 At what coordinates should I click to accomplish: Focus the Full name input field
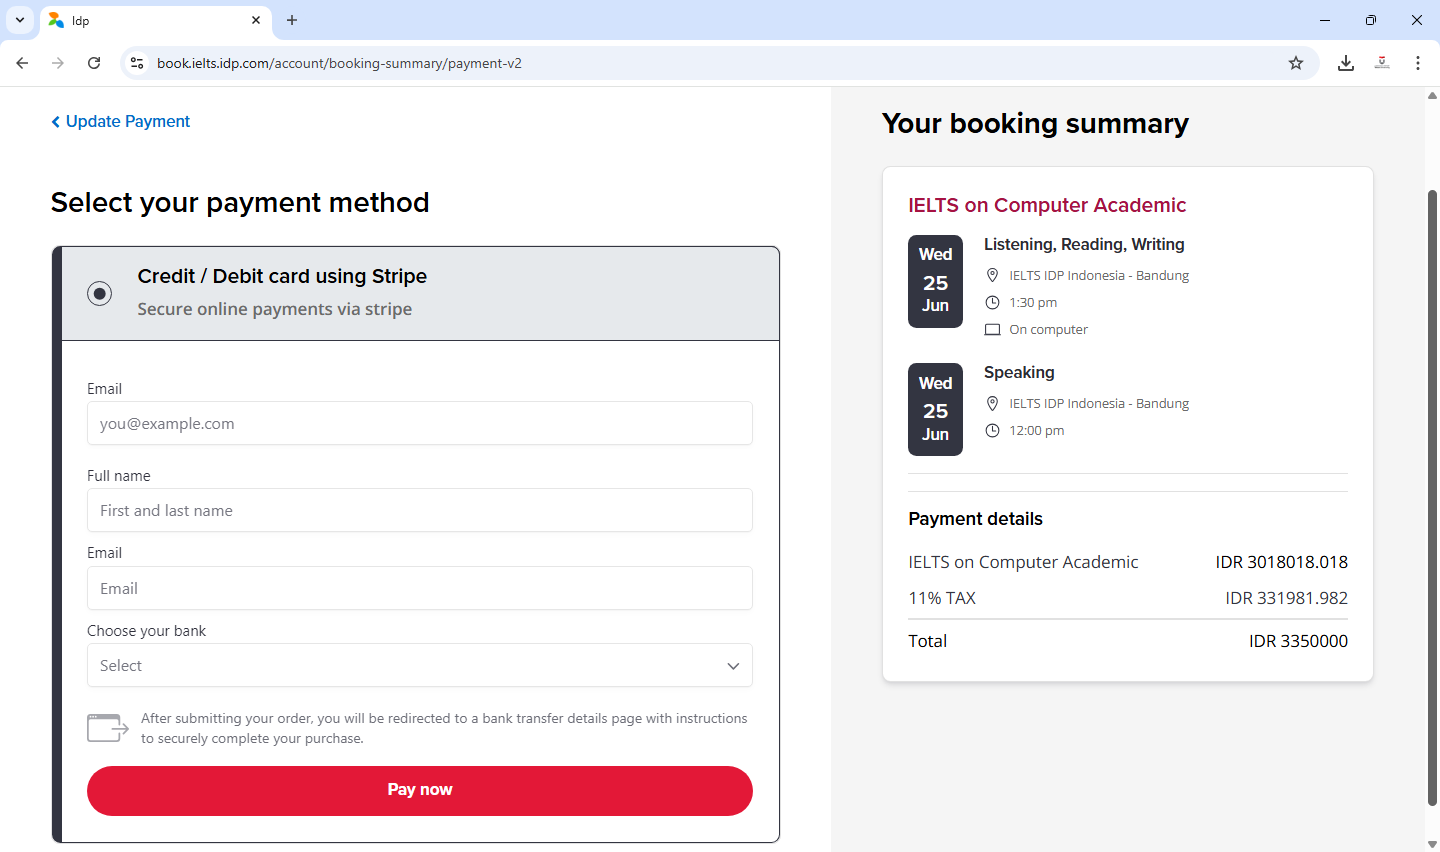420,511
